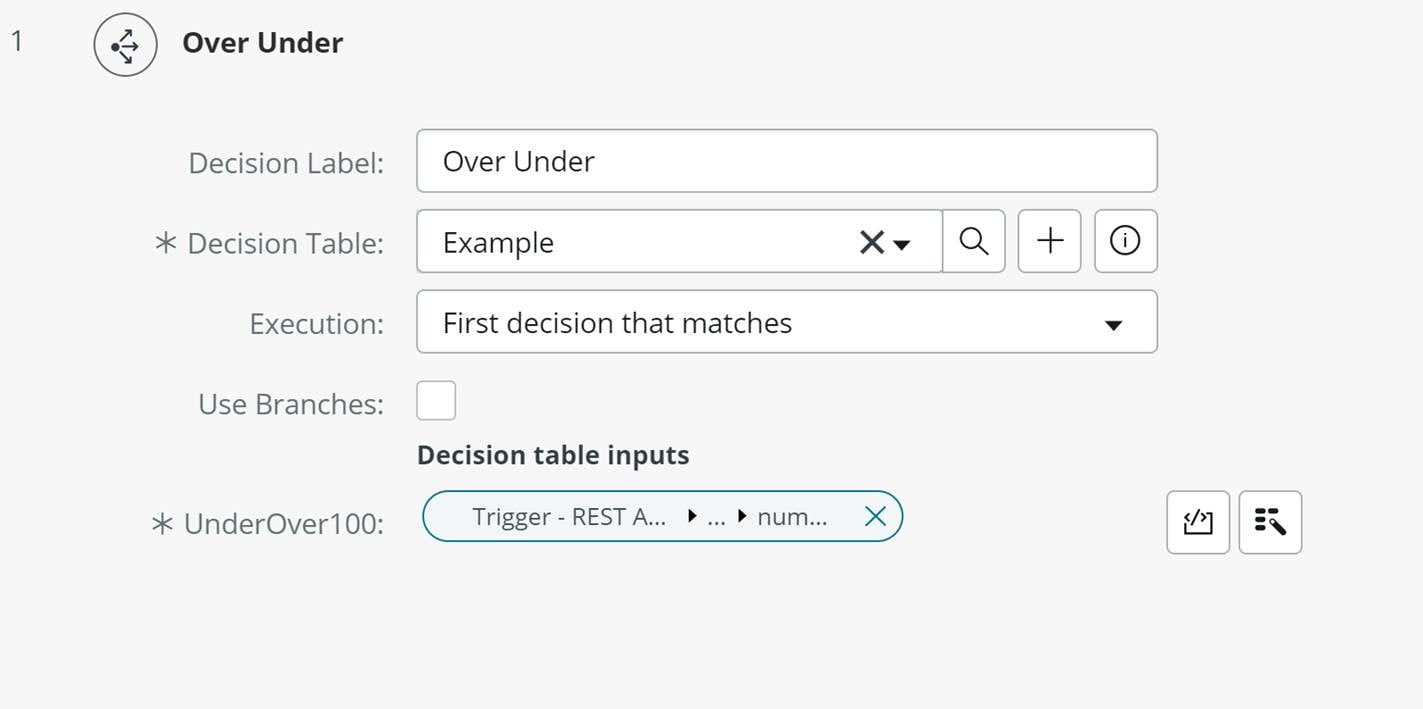Click the Decision table inputs heading
The width and height of the screenshot is (1423, 709).
[x=553, y=456]
